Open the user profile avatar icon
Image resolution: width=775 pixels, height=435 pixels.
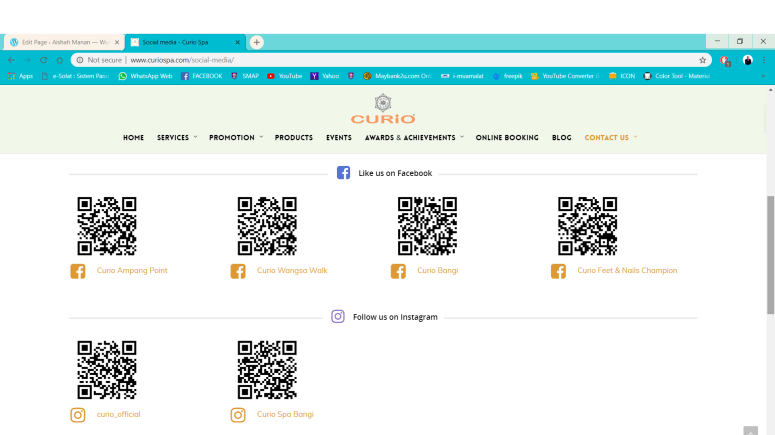point(747,60)
